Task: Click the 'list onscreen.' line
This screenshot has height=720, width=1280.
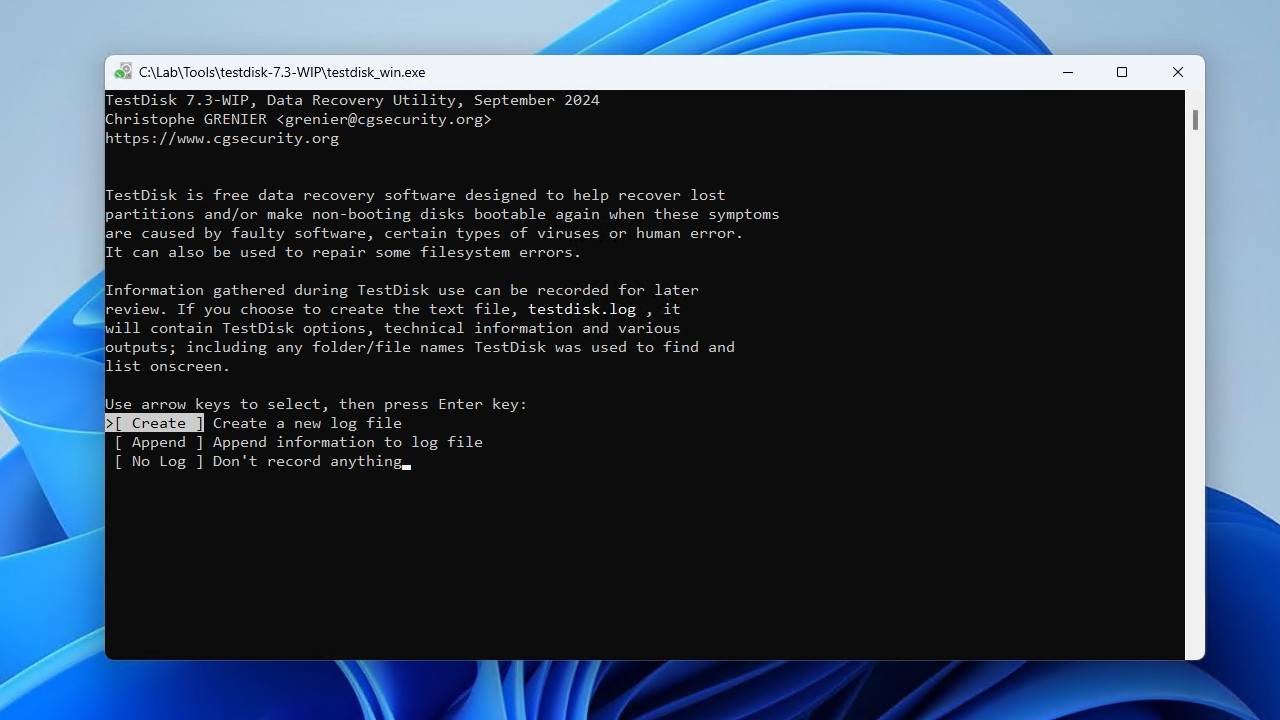Action: click(x=168, y=366)
